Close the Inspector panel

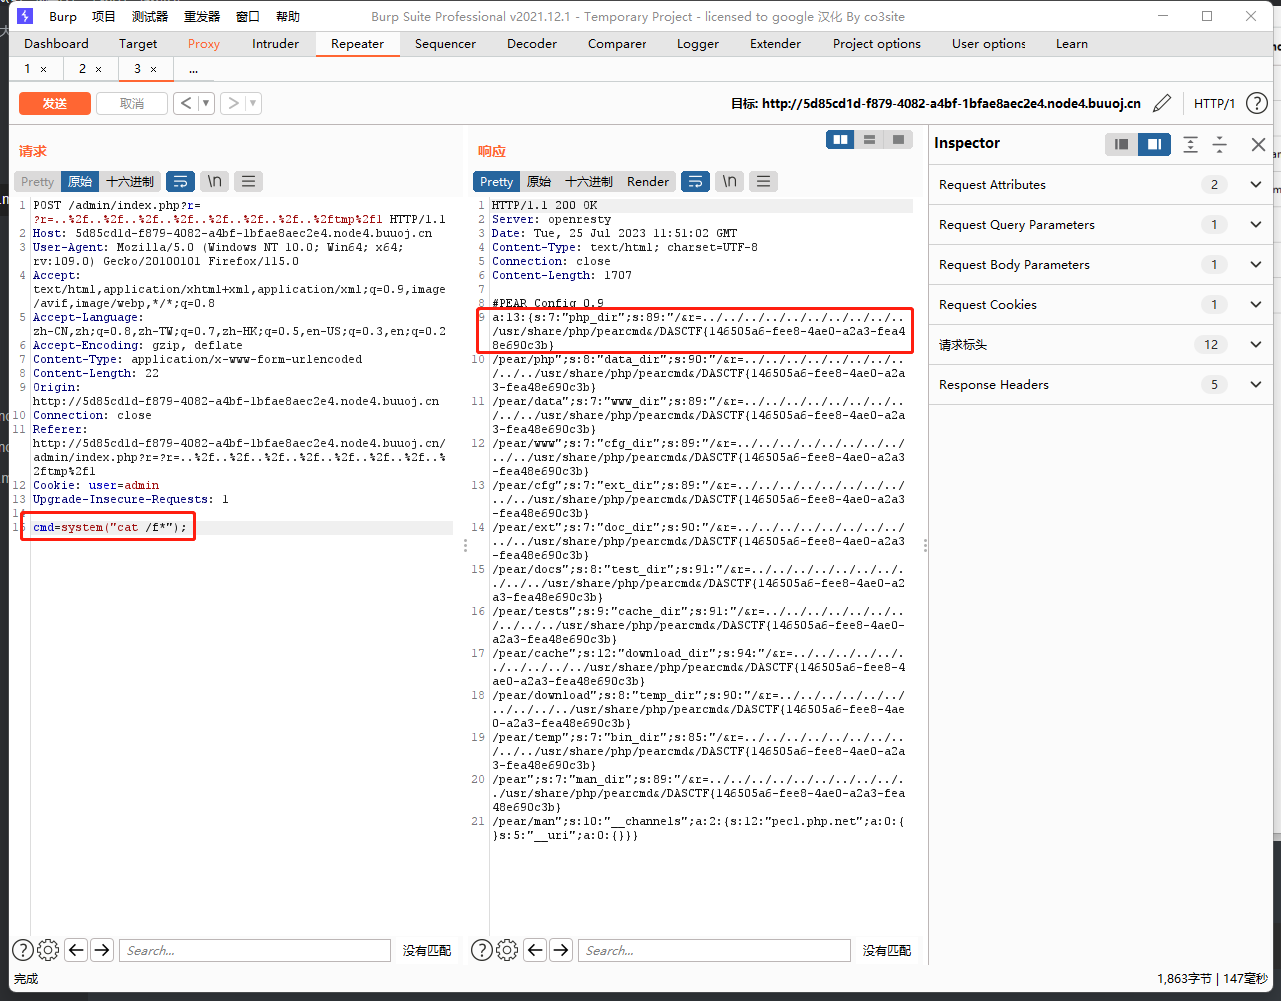1258,144
